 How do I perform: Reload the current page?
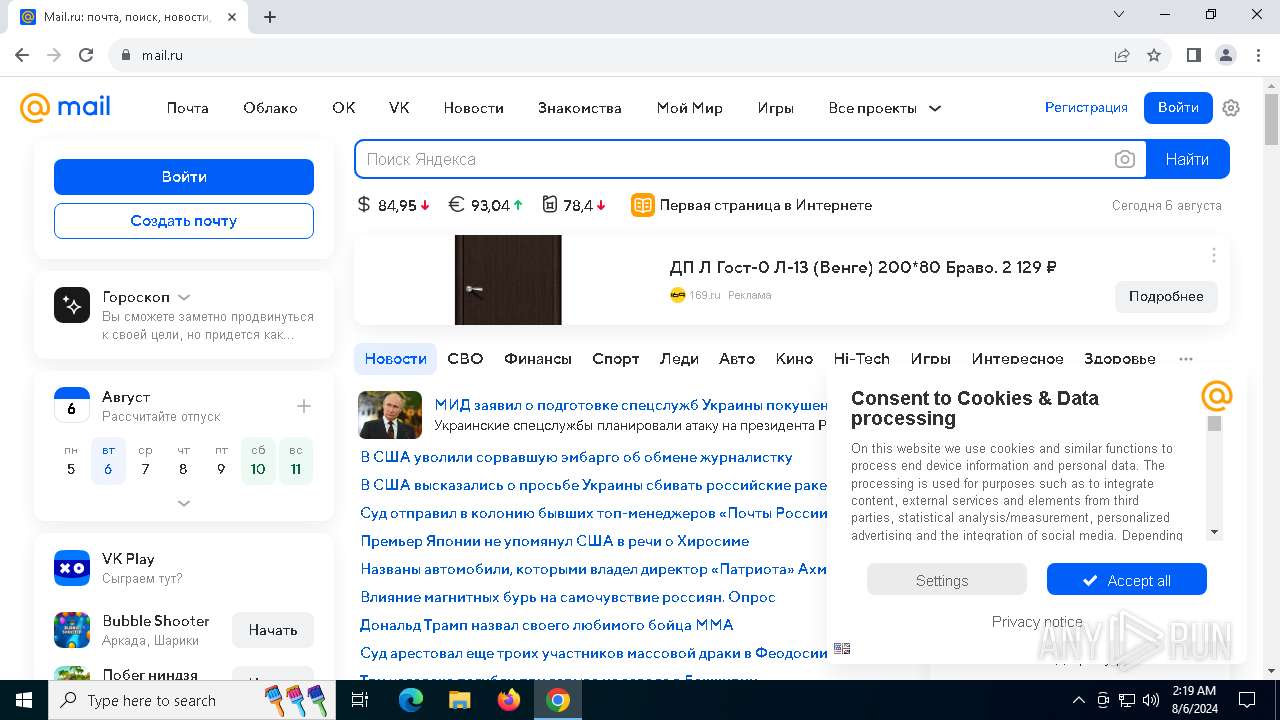pyautogui.click(x=86, y=55)
